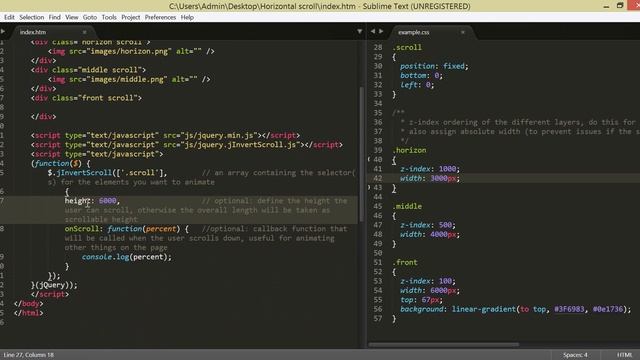Click js/jquery.jInvertScroll.js script source
Image resolution: width=640 pixels, height=360 pixels.
242,144
